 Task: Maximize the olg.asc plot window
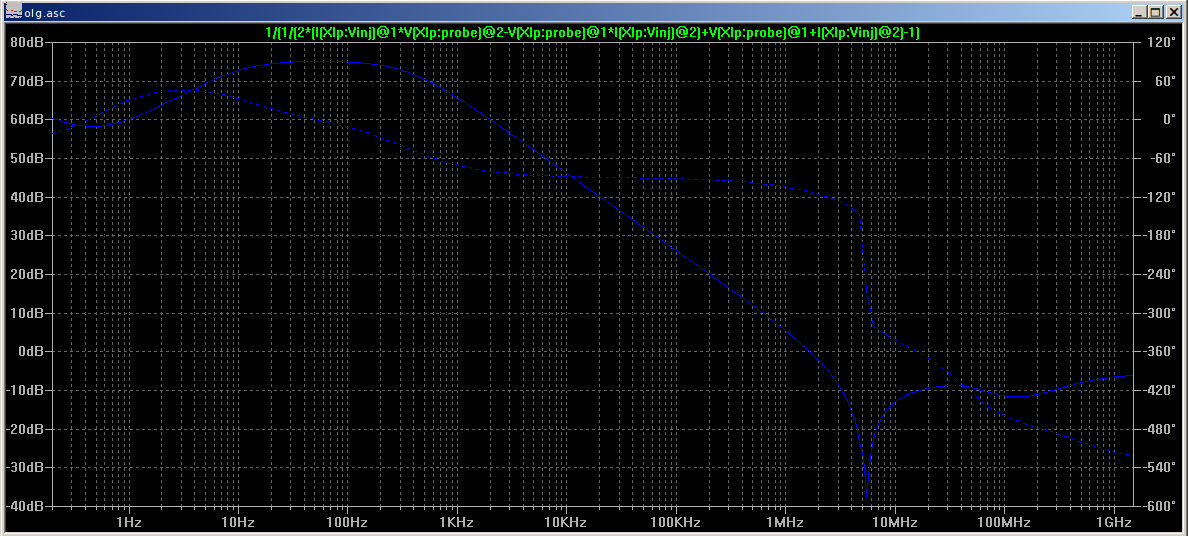[x=1155, y=12]
